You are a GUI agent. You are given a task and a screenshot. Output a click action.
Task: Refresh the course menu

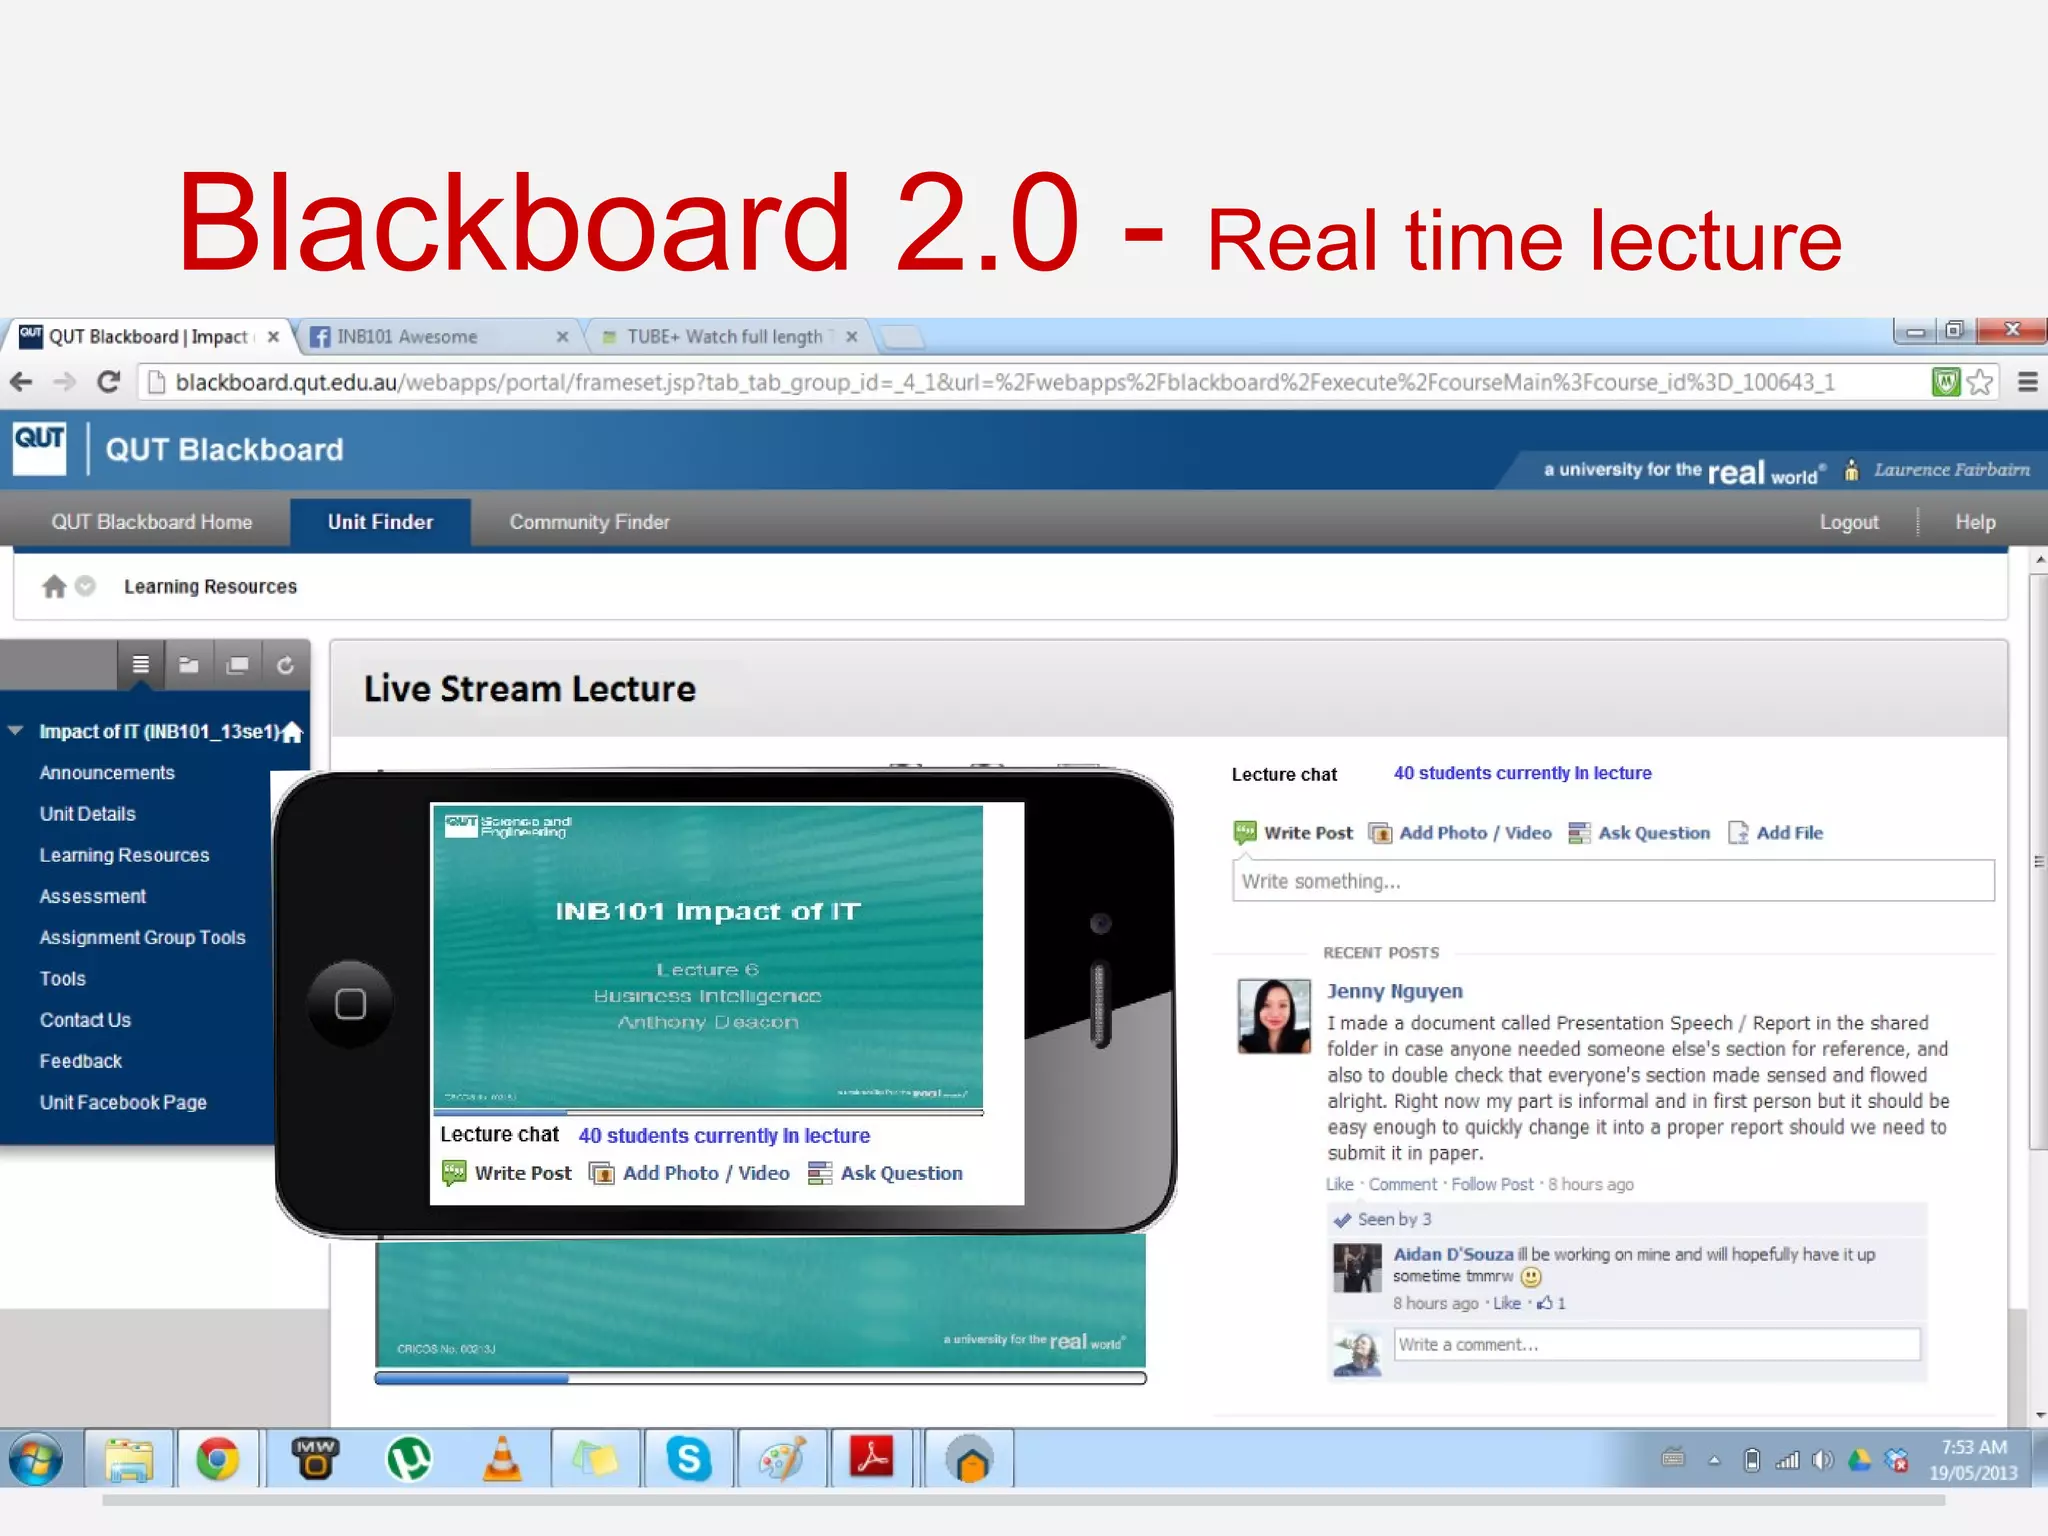285,664
